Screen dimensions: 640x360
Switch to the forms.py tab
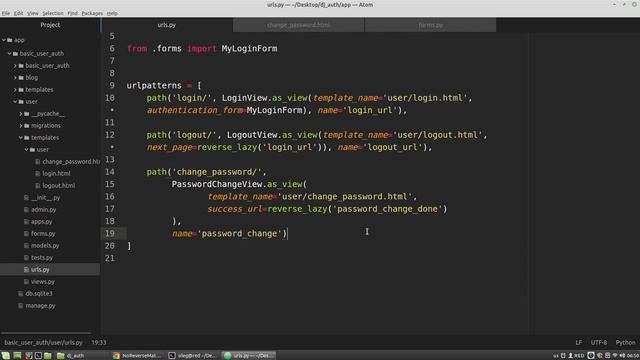(431, 25)
